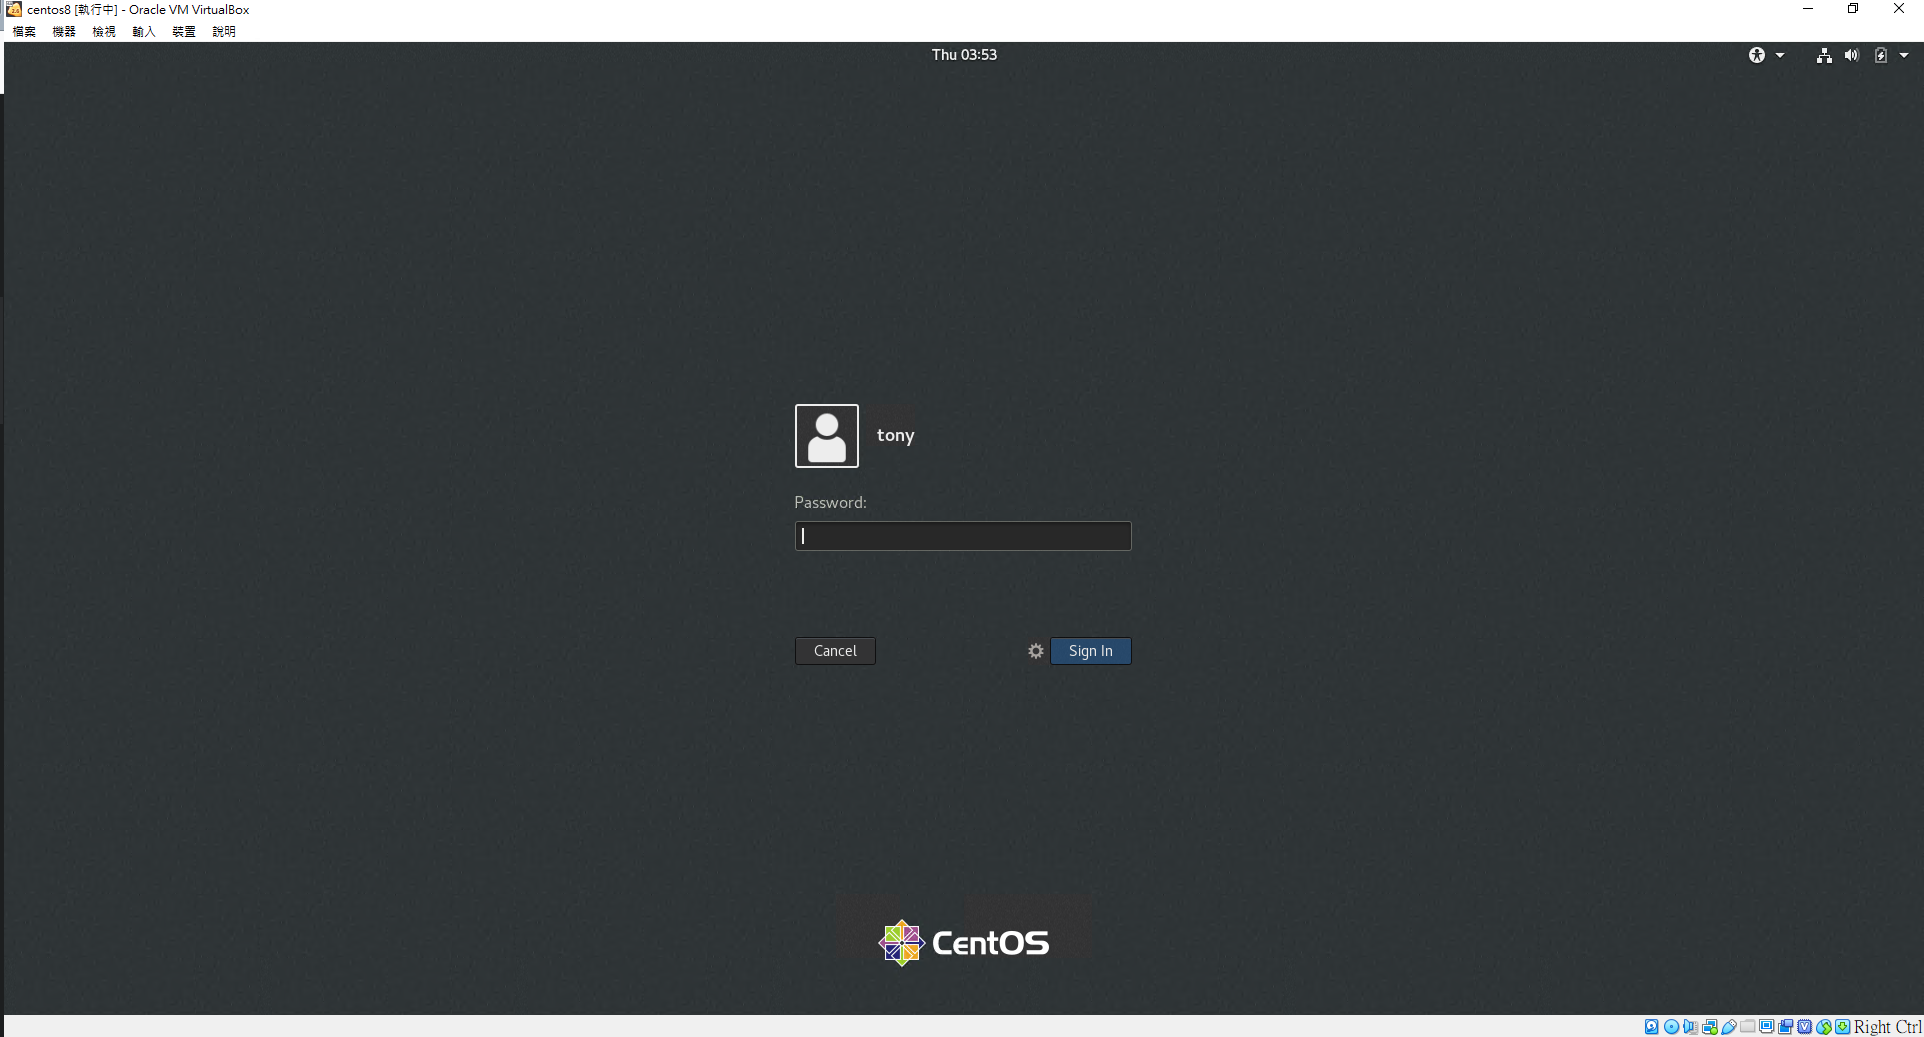1924x1037 pixels.
Task: Click the audio status icon in VirtualBox bar
Action: (x=1690, y=1027)
